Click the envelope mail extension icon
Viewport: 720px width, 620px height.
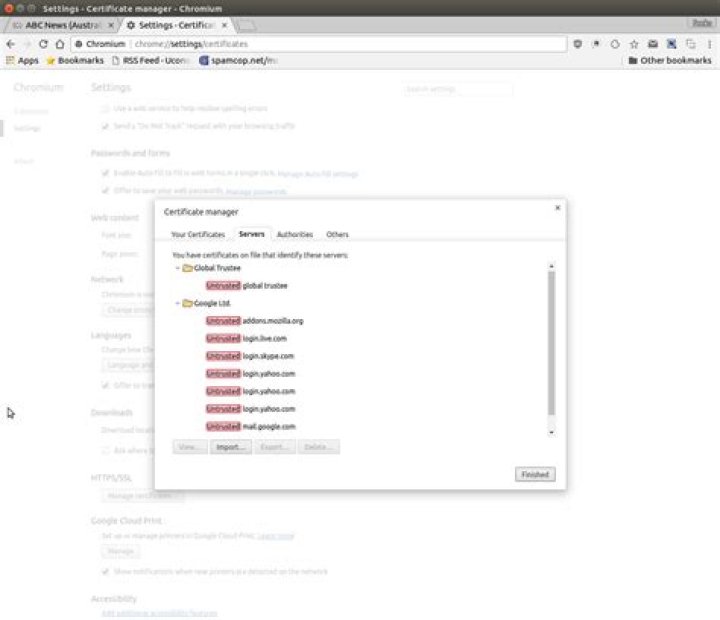652,44
